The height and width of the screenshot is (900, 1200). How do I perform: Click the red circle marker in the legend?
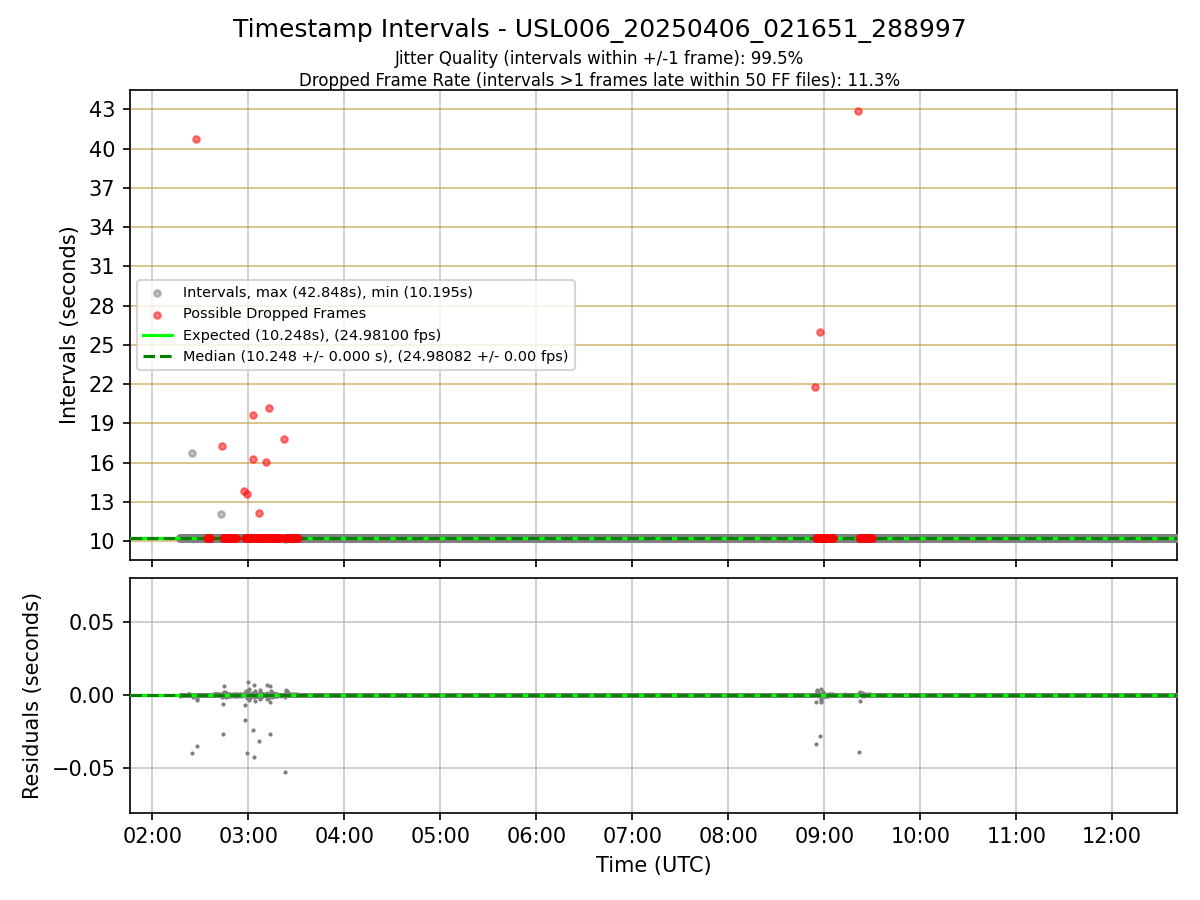pyautogui.click(x=157, y=314)
